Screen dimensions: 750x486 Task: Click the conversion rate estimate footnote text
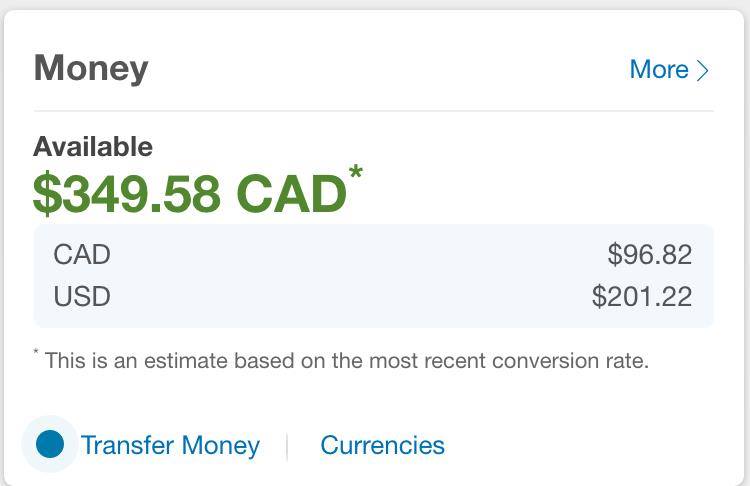point(347,361)
